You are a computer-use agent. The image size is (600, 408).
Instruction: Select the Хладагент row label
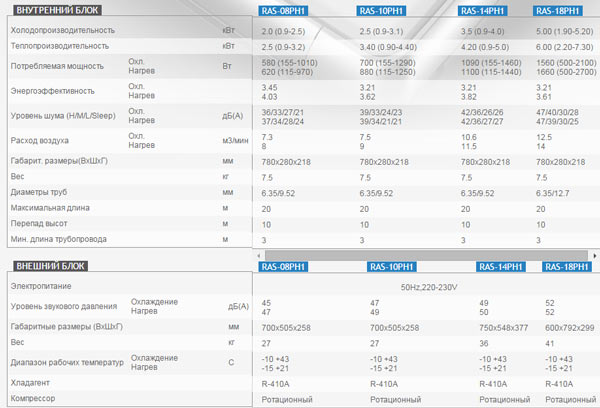click(x=30, y=383)
